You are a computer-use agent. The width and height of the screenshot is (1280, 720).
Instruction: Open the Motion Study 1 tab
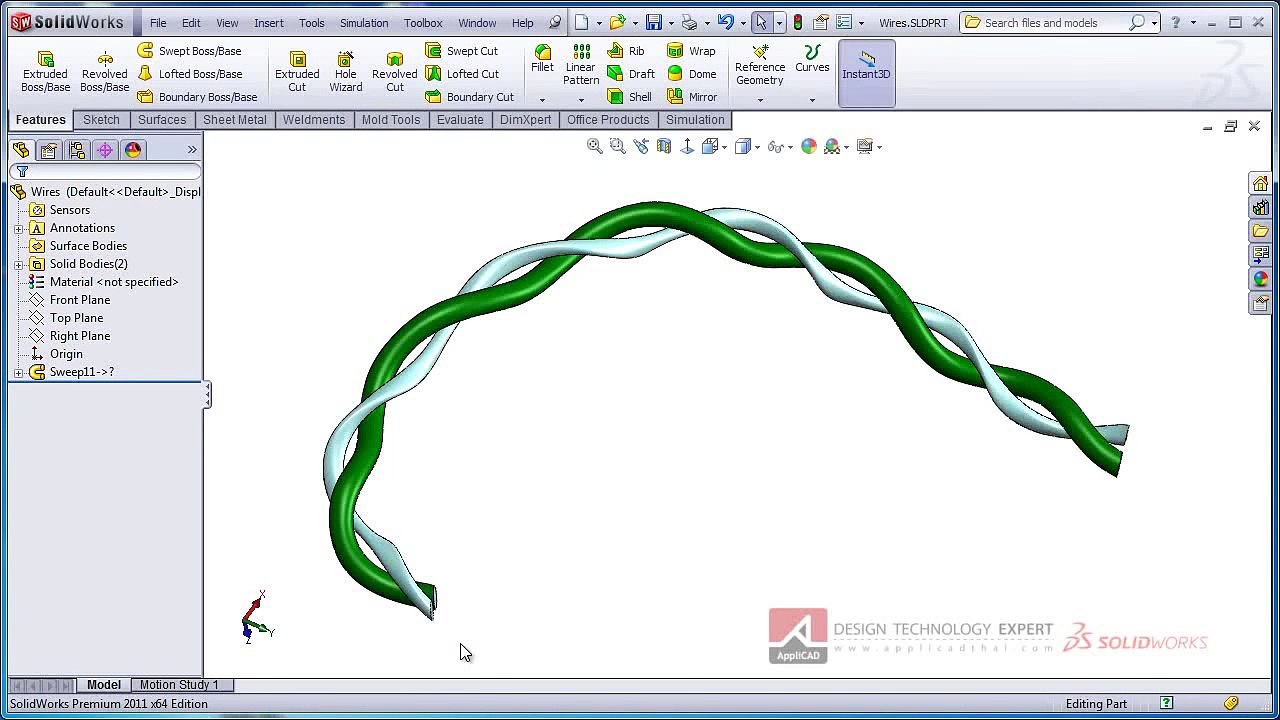coord(179,685)
